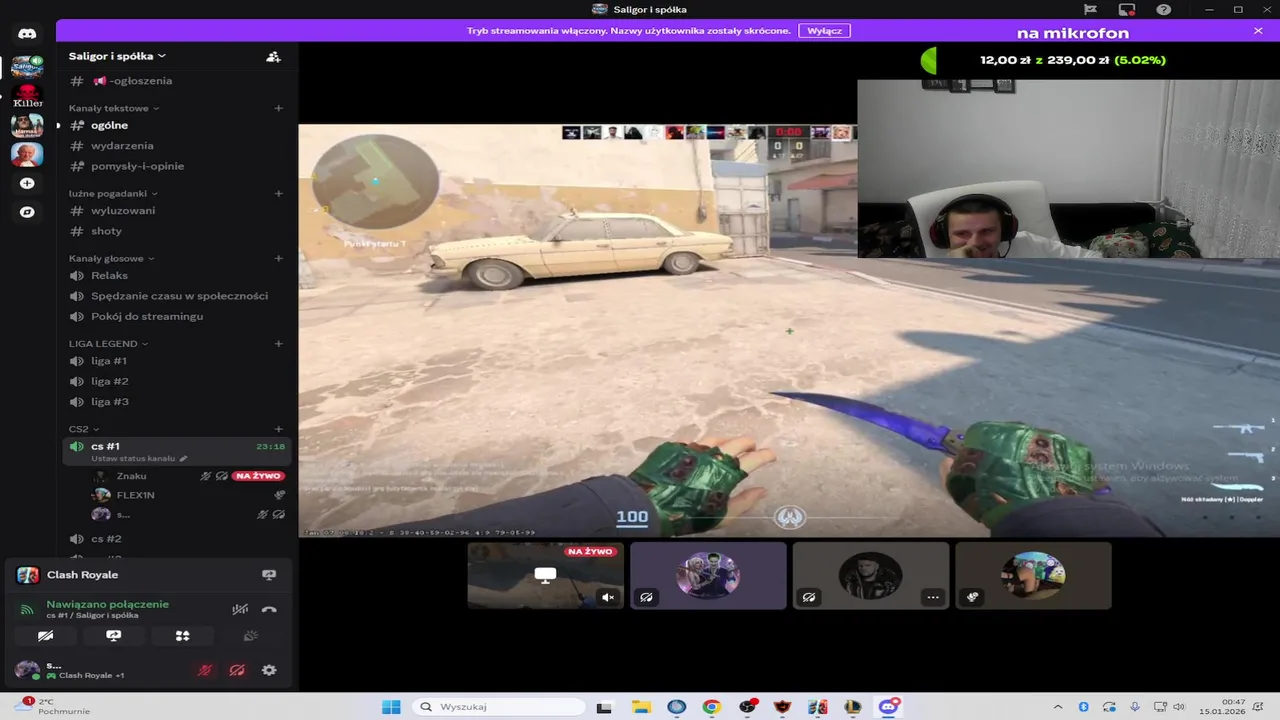The width and height of the screenshot is (1280, 720).
Task: Open the ogłoszenia announcement channel
Action: (177, 81)
